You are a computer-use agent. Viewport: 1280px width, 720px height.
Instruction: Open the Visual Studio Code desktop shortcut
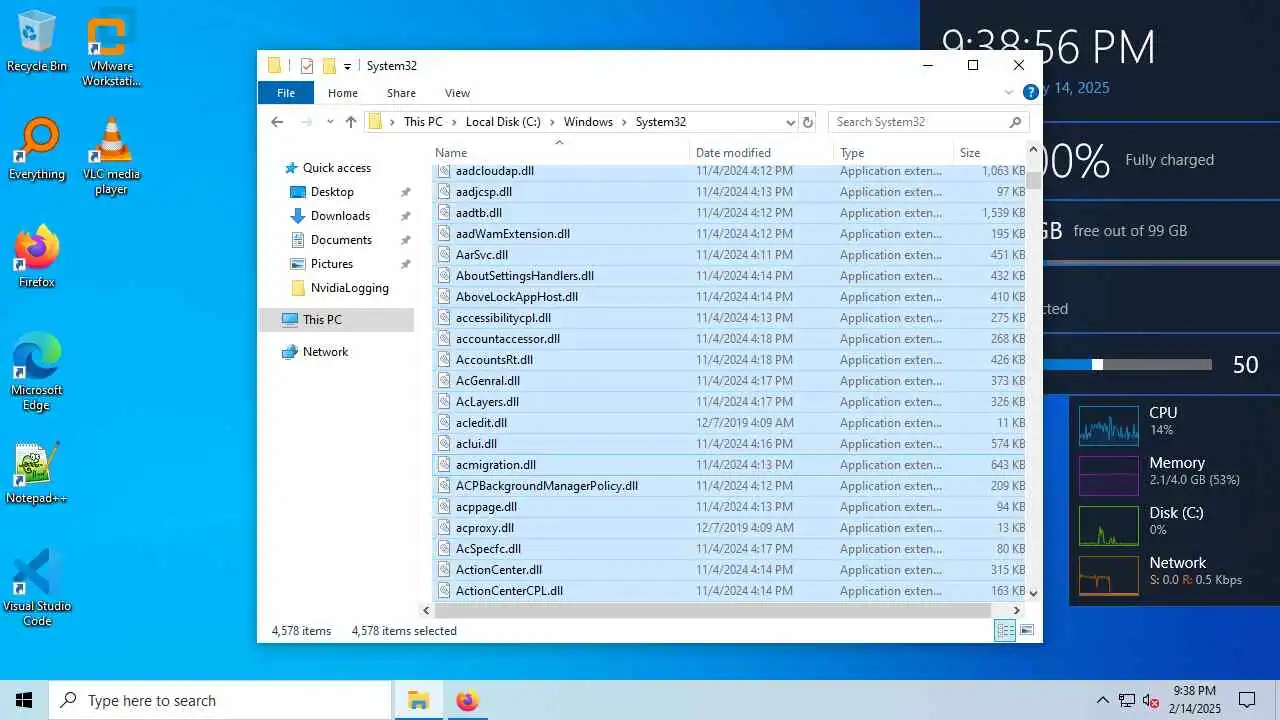coord(37,589)
